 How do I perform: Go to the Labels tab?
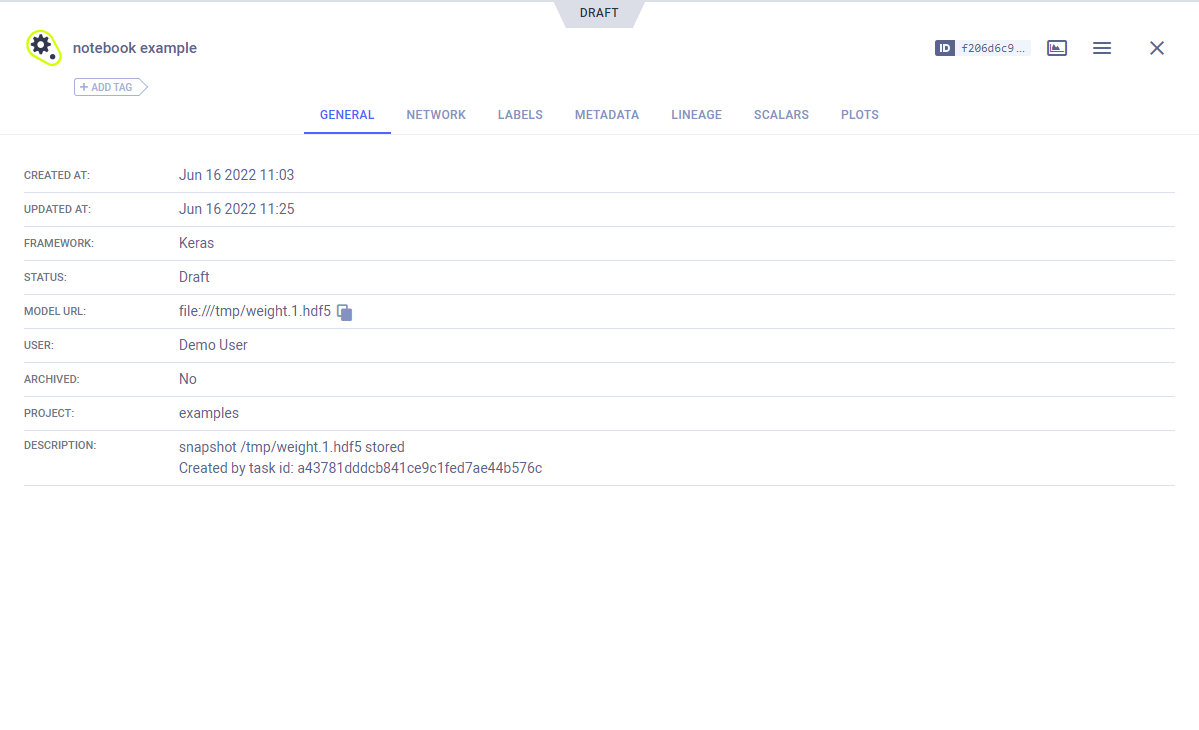pos(520,115)
